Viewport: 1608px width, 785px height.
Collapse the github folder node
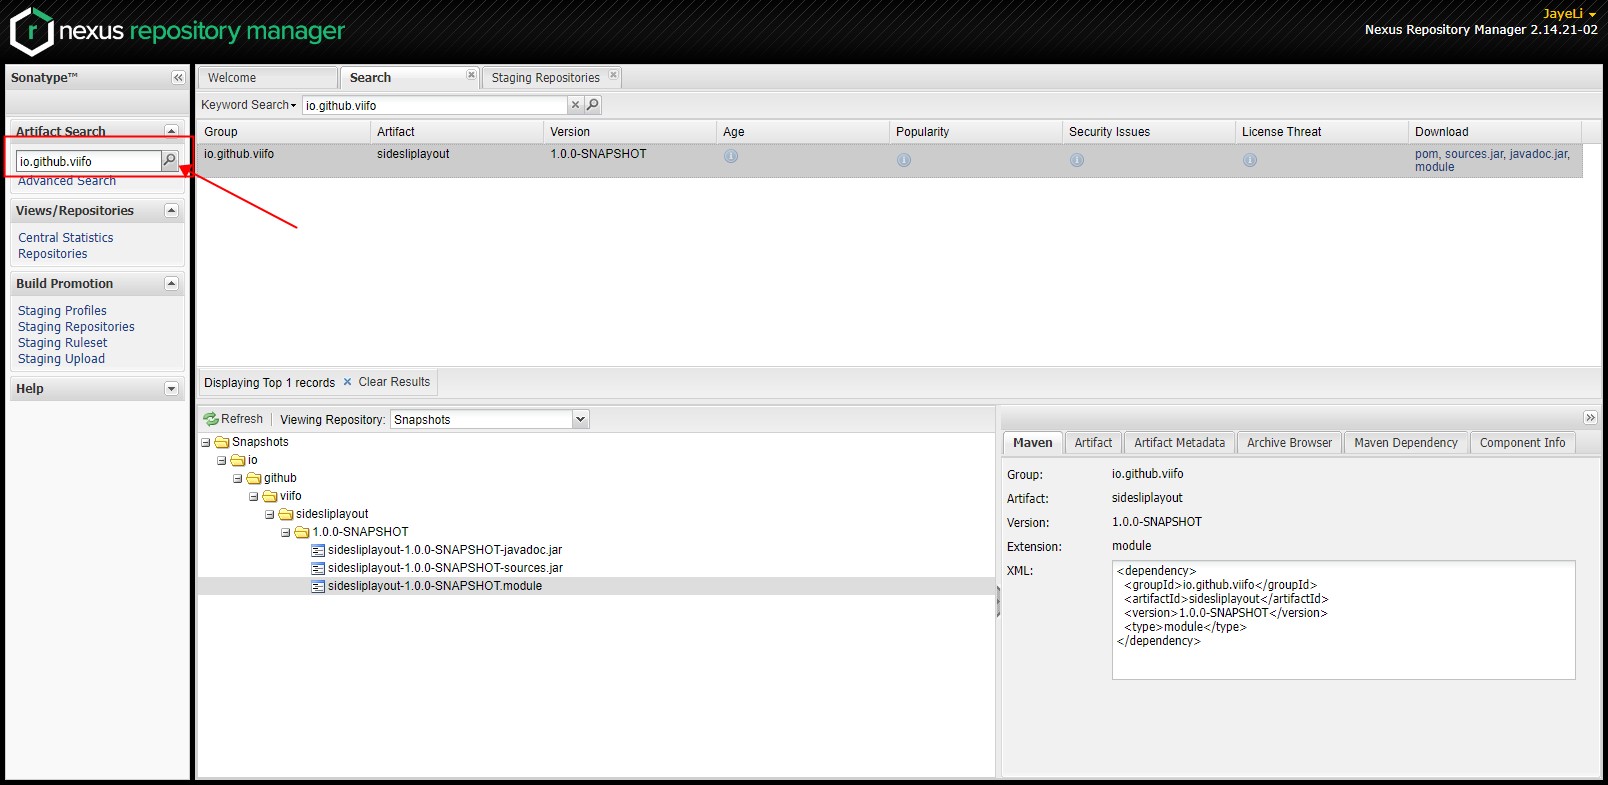click(x=238, y=478)
